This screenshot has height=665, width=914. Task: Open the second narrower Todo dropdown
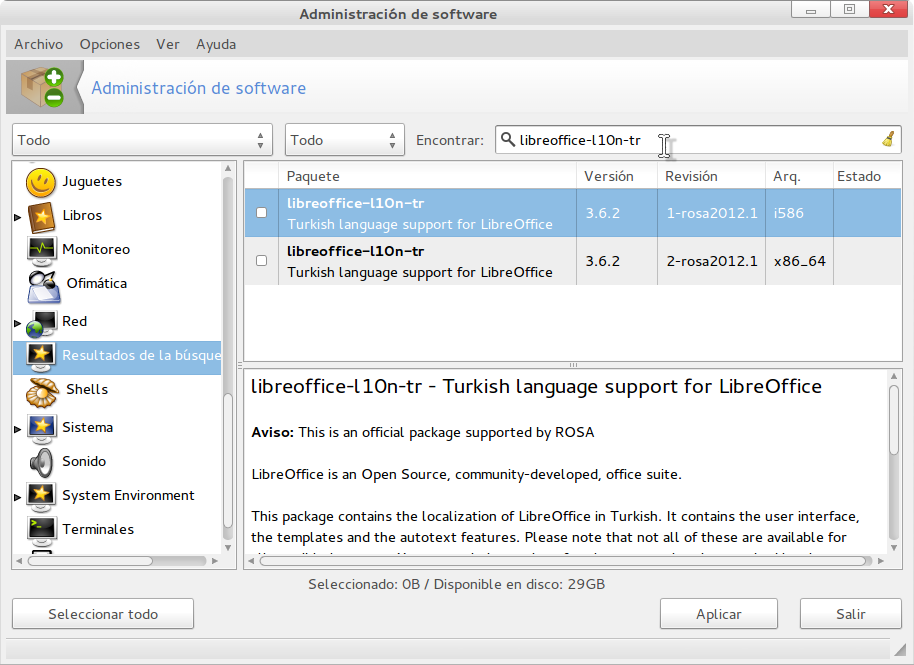pyautogui.click(x=344, y=140)
